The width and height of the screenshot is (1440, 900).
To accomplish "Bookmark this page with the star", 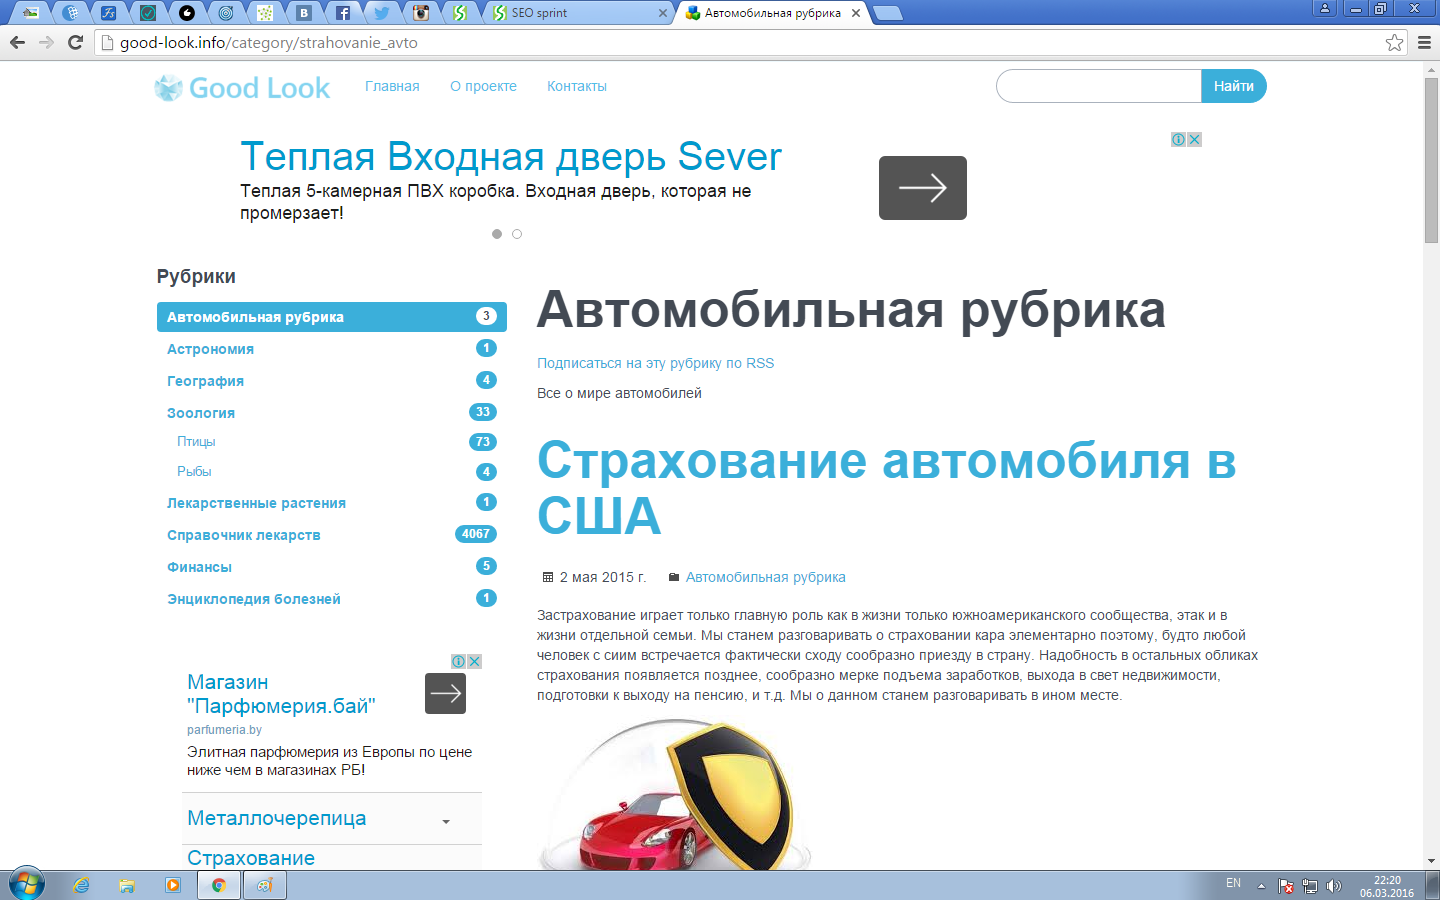I will 1394,42.
